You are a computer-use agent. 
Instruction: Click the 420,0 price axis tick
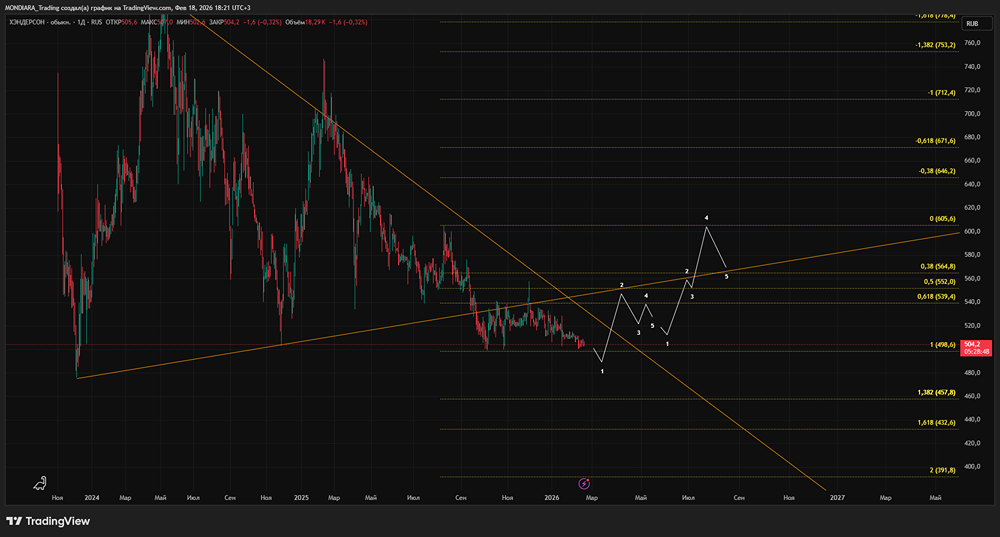click(x=973, y=443)
